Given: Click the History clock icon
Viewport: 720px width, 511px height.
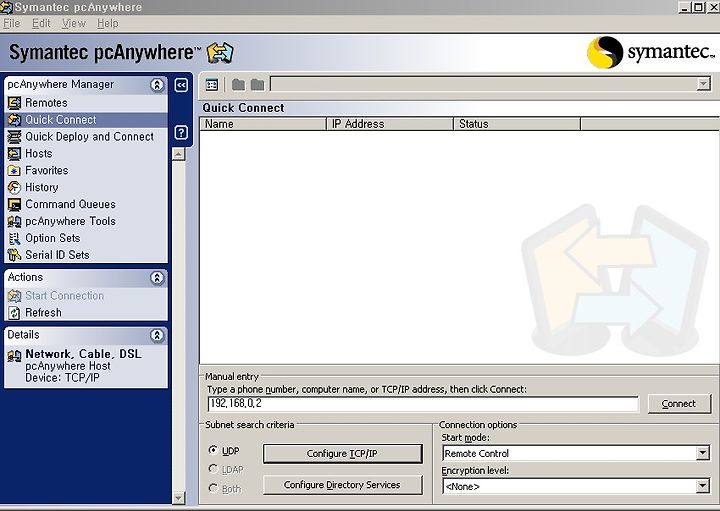Looking at the screenshot, I should click(14, 187).
